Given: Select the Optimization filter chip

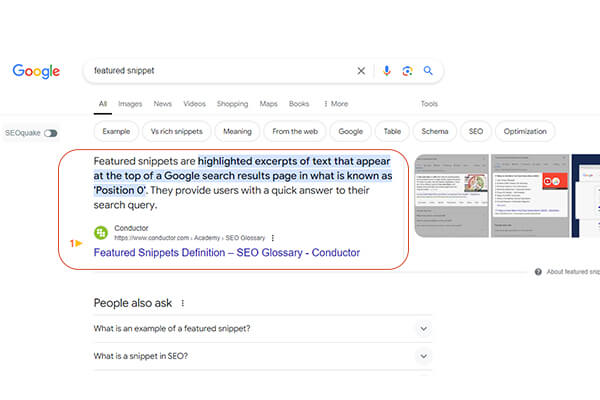Looking at the screenshot, I should [x=525, y=131].
